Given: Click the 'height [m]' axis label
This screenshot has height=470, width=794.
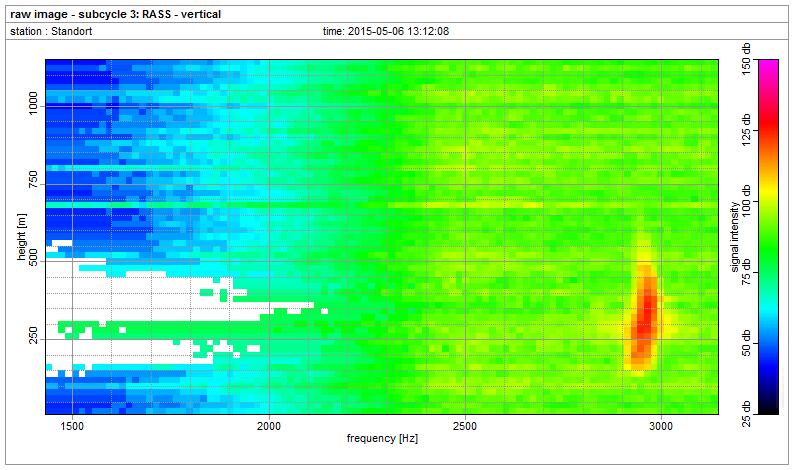Looking at the screenshot, I should coord(21,235).
